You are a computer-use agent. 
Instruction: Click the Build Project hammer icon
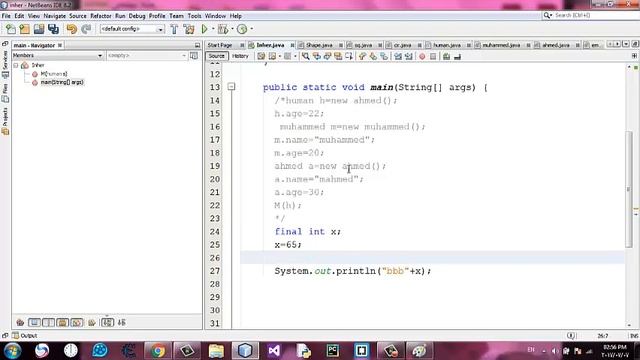click(x=174, y=29)
